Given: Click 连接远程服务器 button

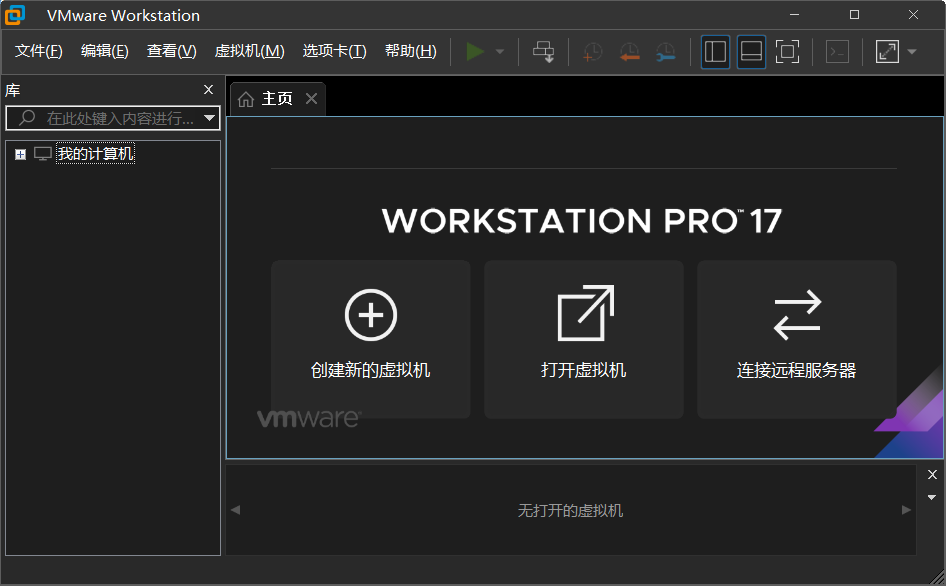Looking at the screenshot, I should coord(796,339).
